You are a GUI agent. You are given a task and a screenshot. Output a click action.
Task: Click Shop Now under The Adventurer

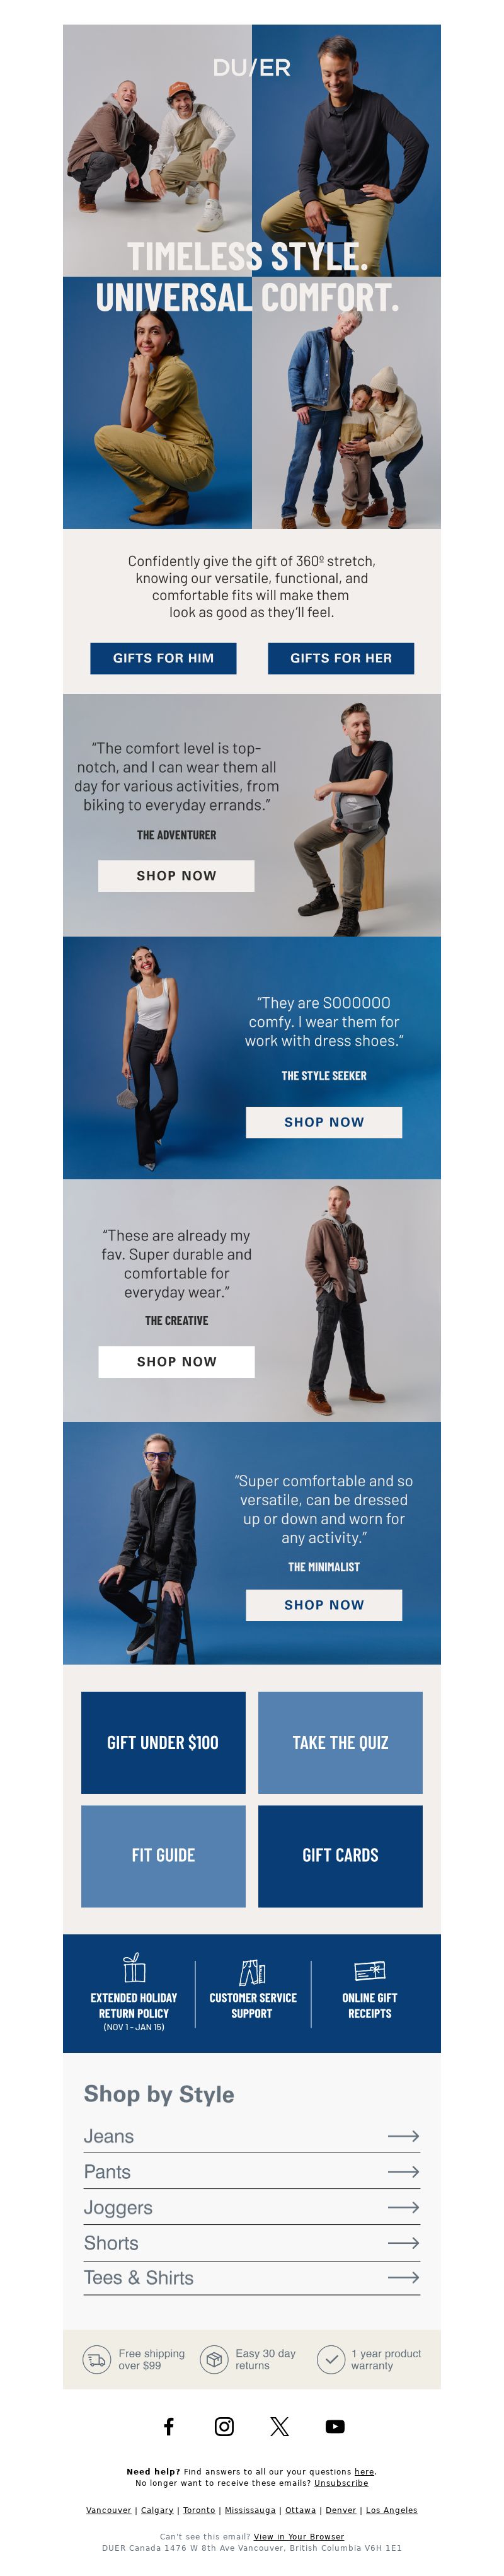click(x=176, y=875)
